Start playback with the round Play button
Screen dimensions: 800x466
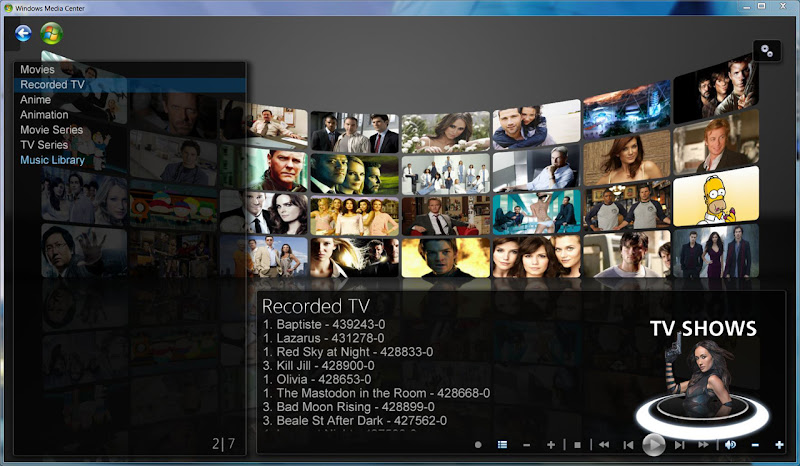[x=654, y=445]
